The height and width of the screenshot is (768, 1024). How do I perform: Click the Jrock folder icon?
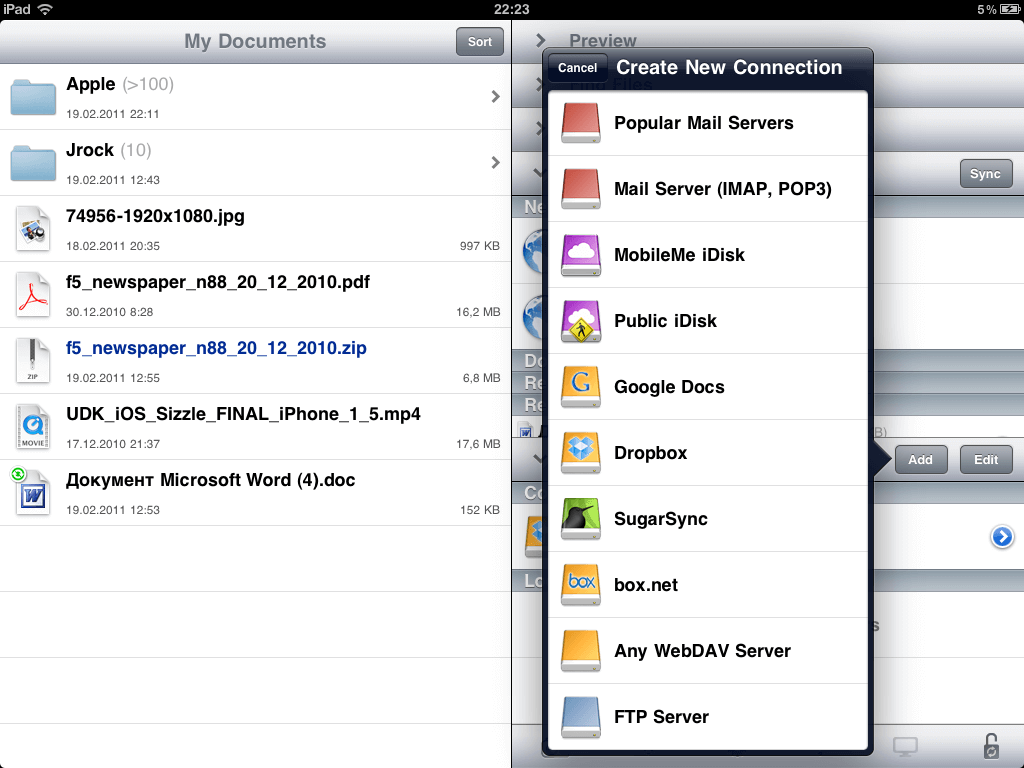click(33, 163)
